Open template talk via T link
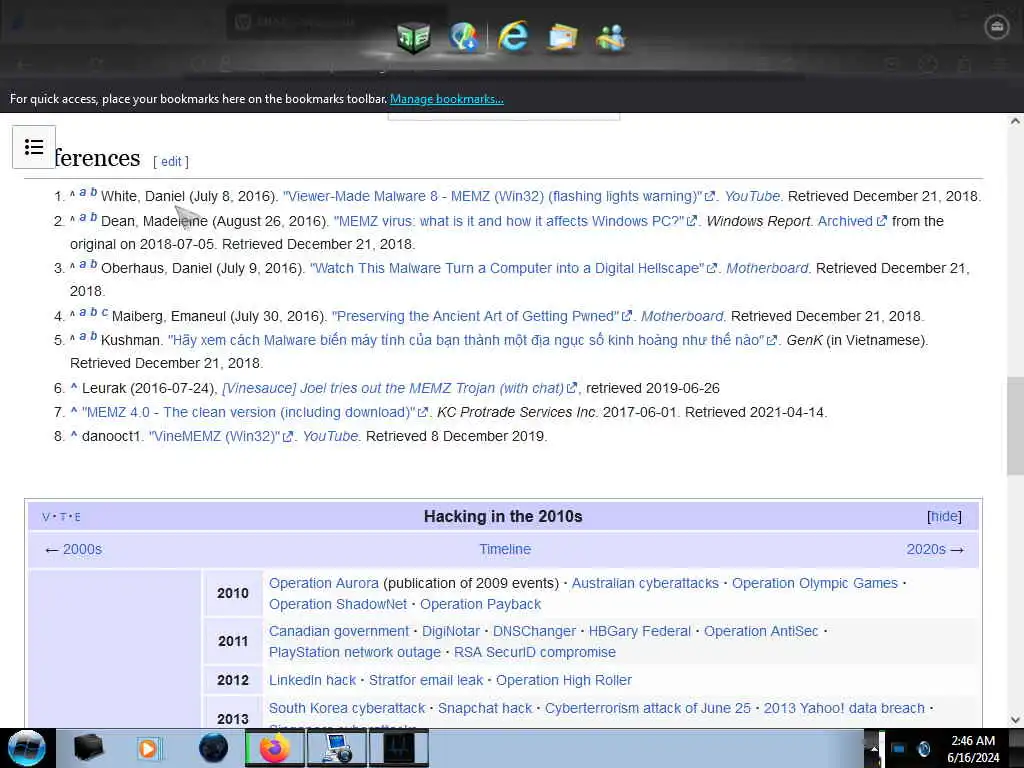Image resolution: width=1024 pixels, height=768 pixels. point(63,517)
